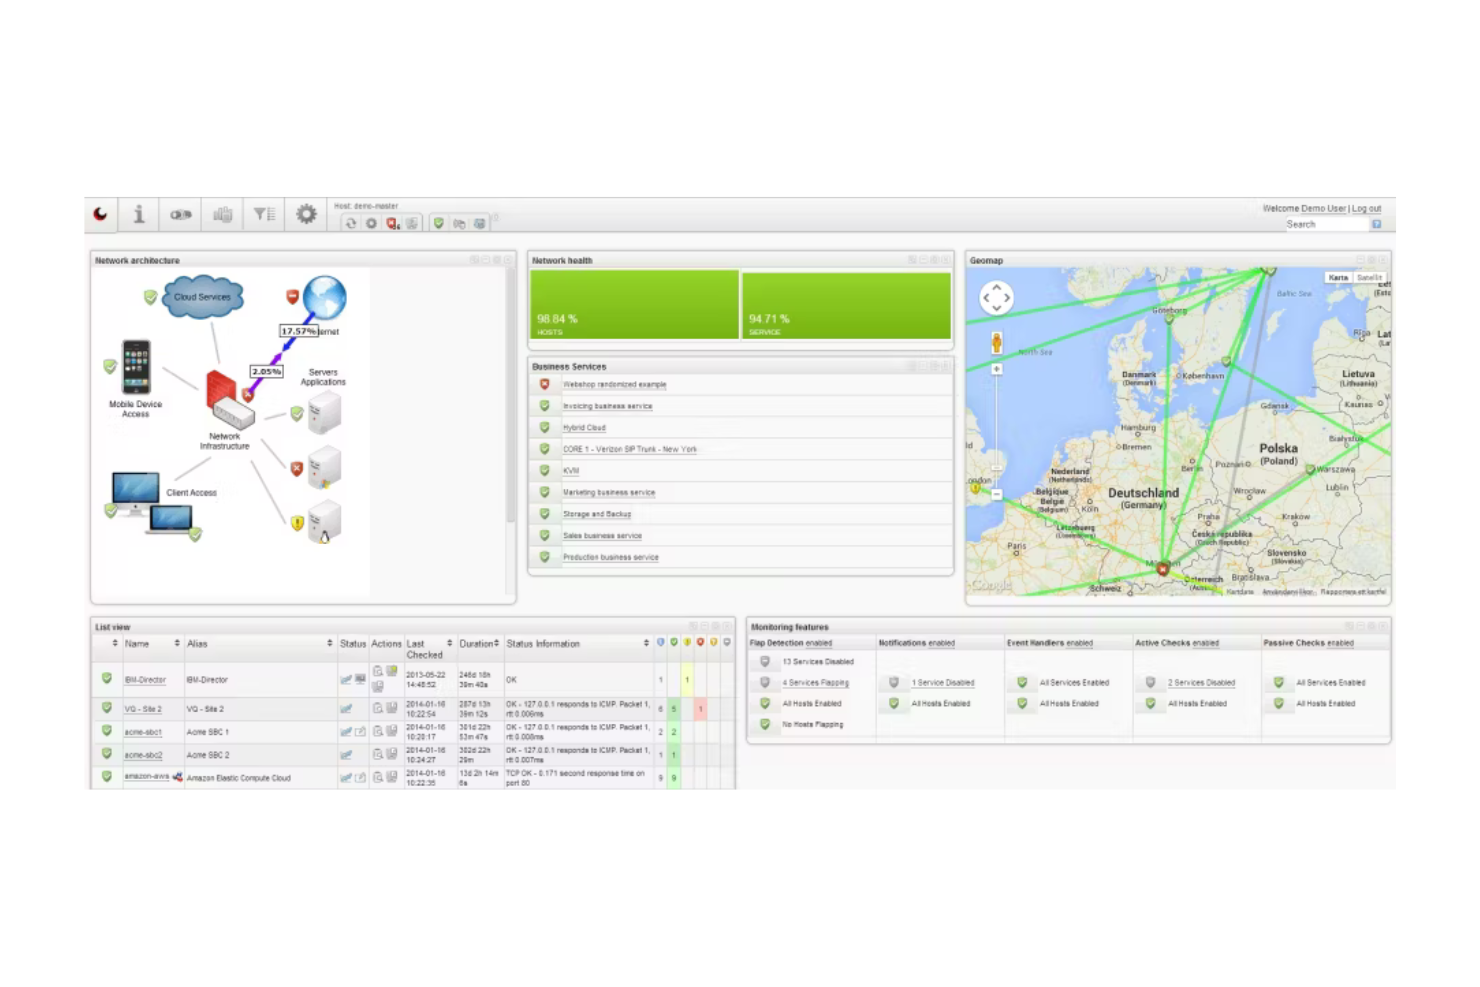Click 4 Services Flapping link

(815, 683)
